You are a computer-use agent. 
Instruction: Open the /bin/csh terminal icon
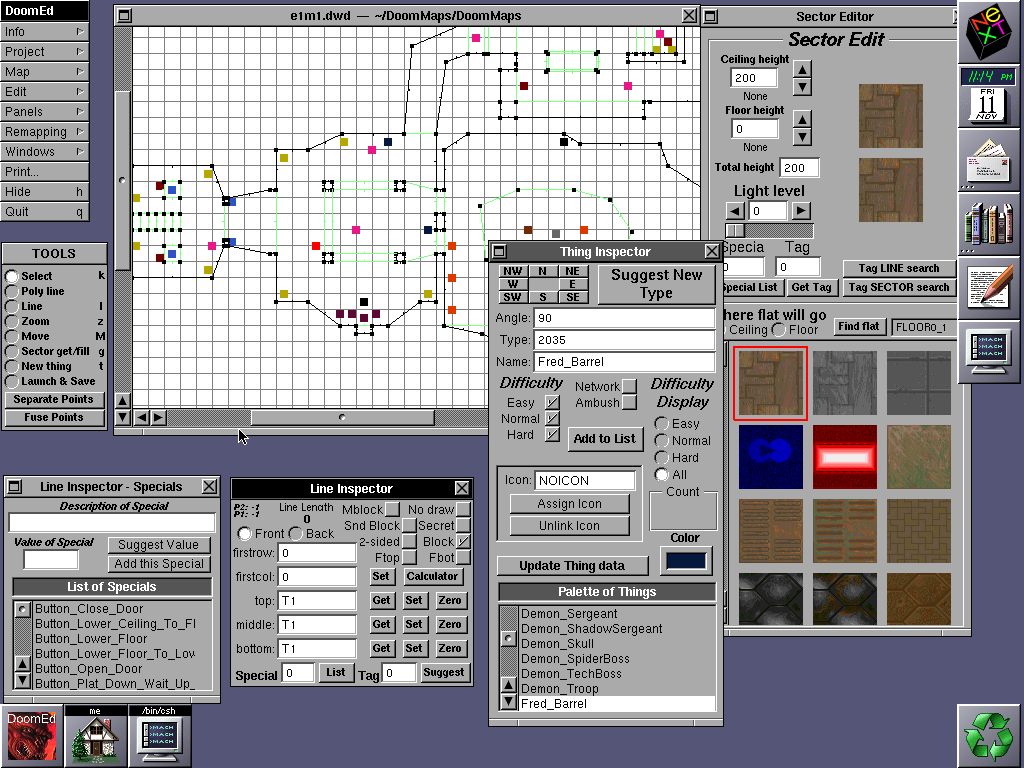(160, 740)
